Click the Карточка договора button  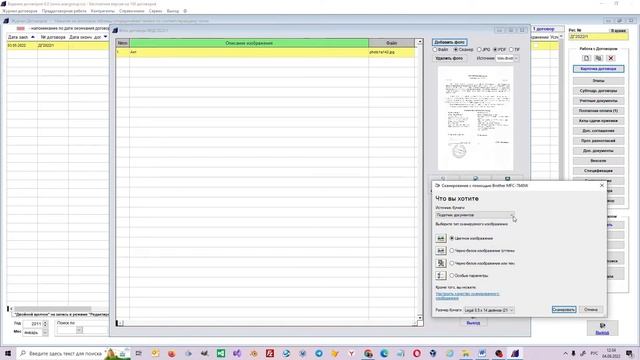598,69
